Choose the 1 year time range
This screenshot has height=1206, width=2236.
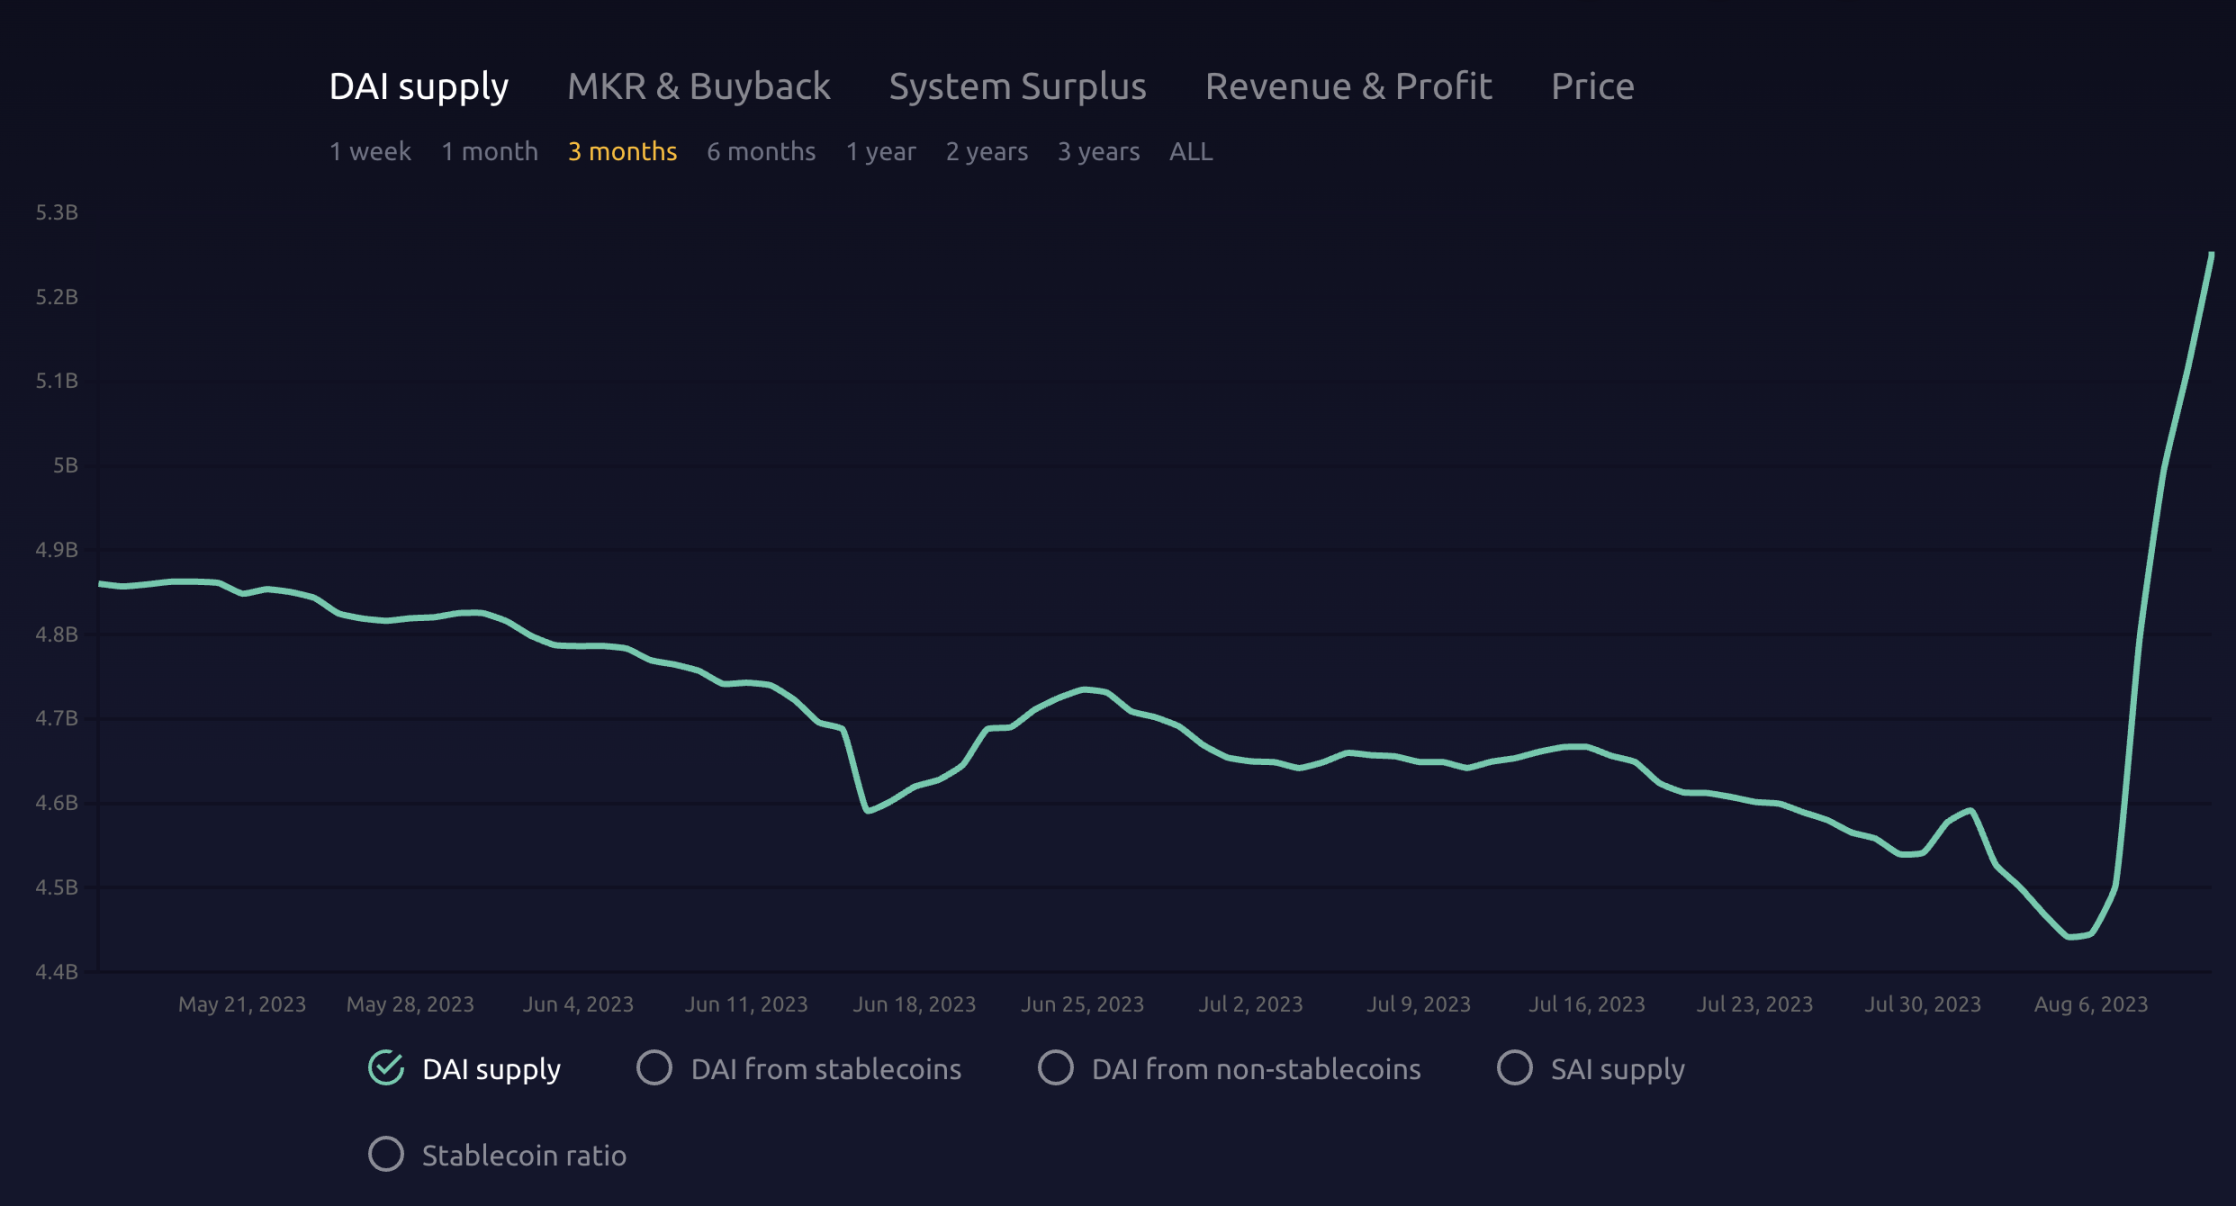pos(880,151)
